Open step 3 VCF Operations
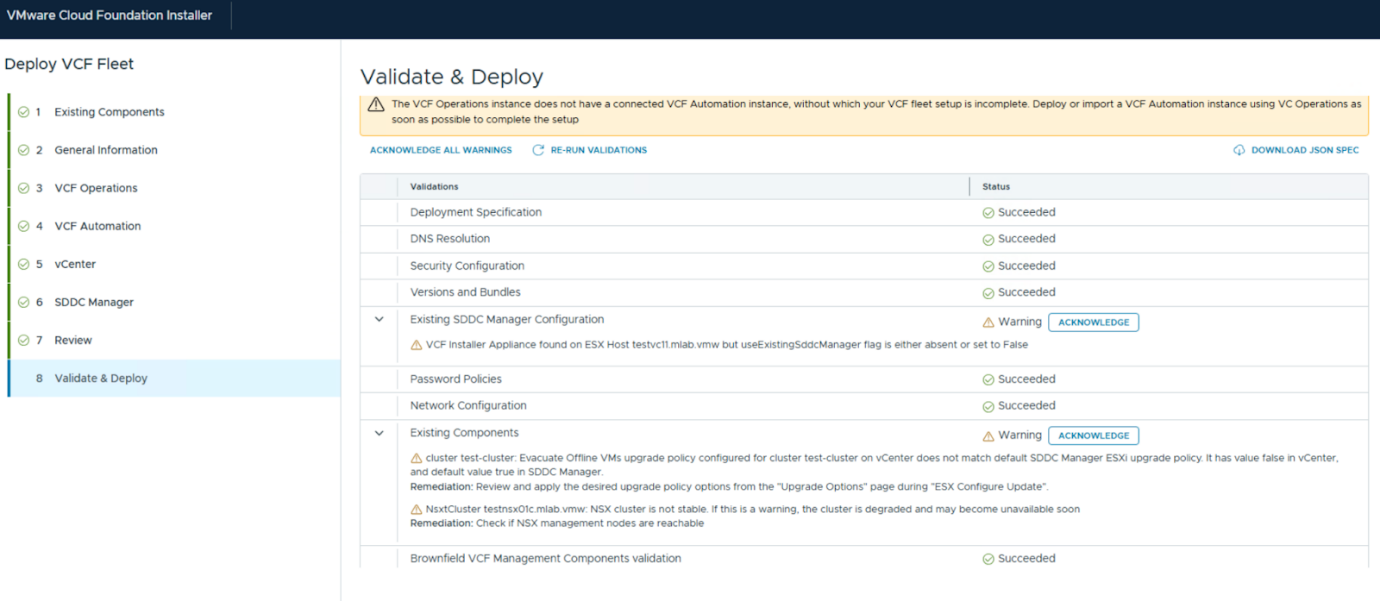This screenshot has height=601, width=1380. tap(96, 188)
